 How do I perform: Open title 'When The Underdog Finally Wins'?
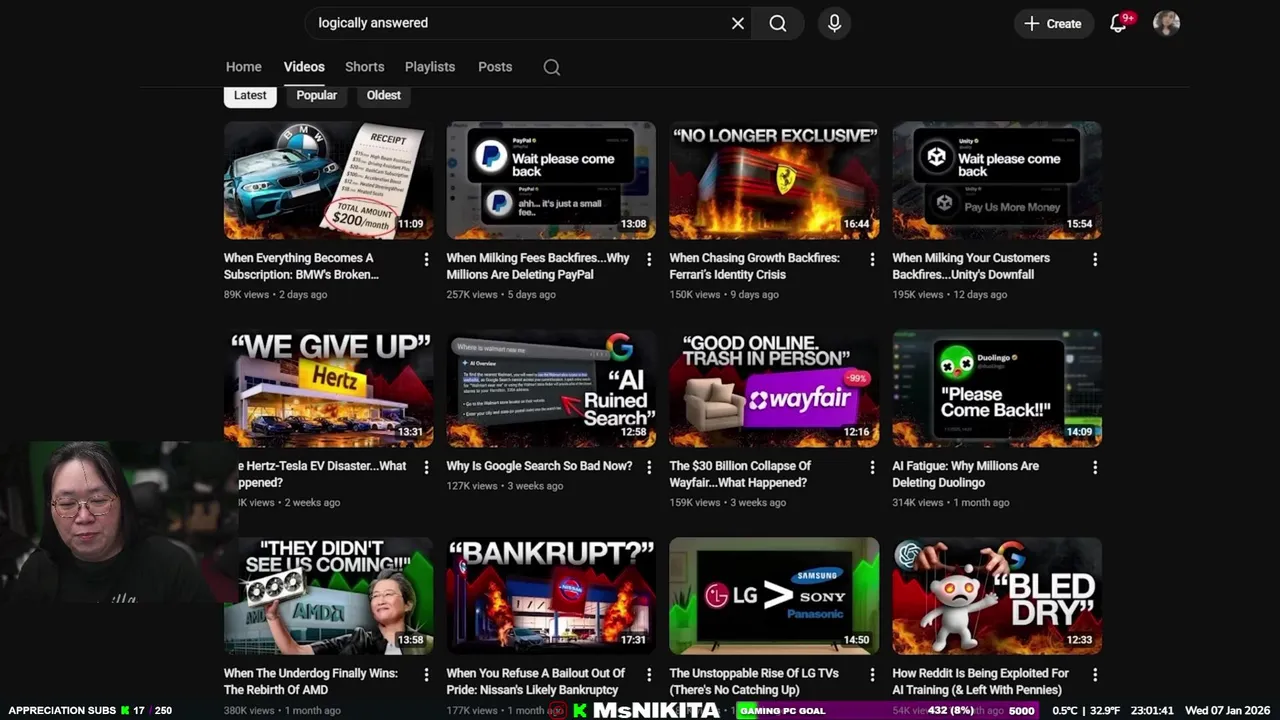pos(311,682)
